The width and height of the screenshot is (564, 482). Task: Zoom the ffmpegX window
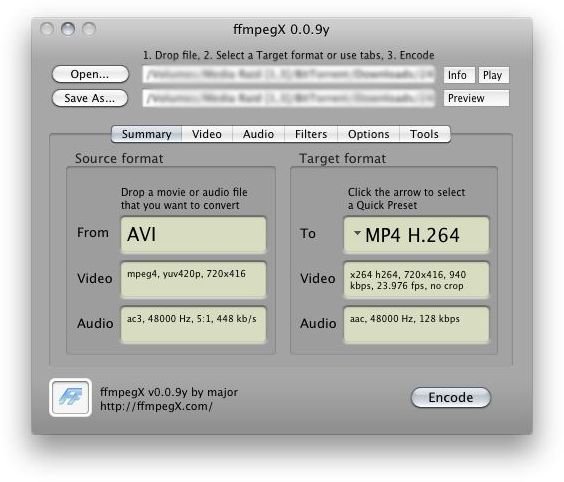coord(89,29)
